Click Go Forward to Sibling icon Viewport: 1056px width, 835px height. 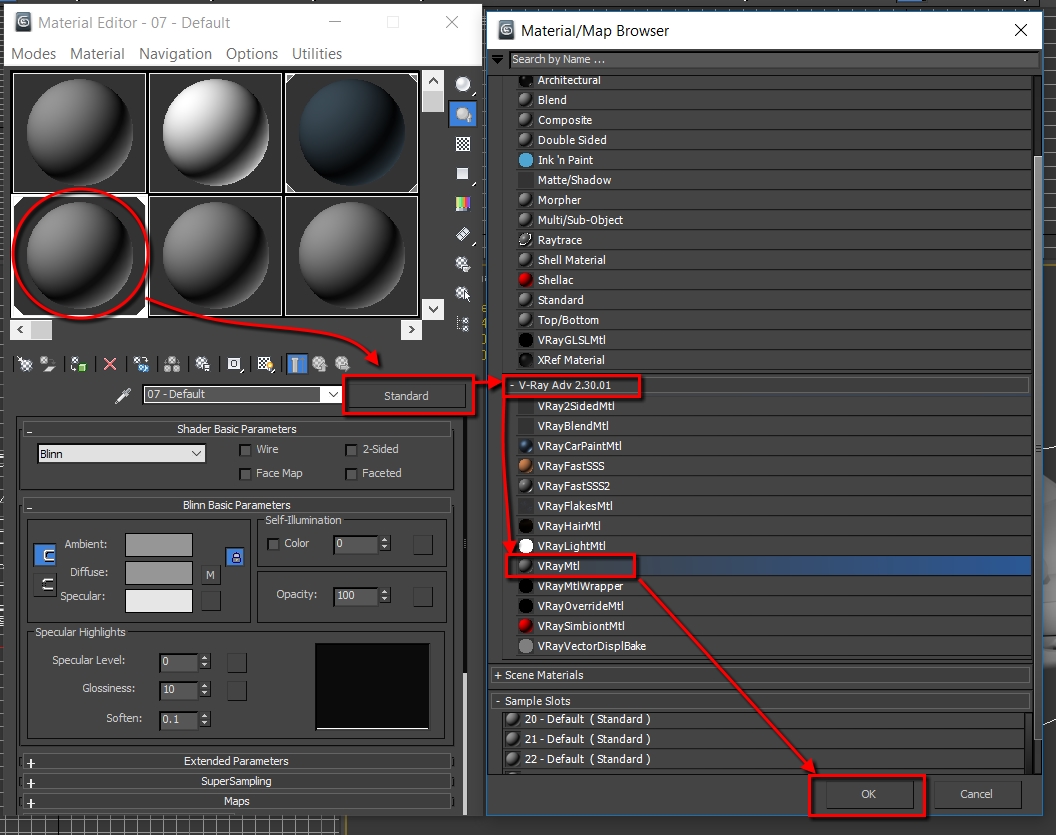342,364
